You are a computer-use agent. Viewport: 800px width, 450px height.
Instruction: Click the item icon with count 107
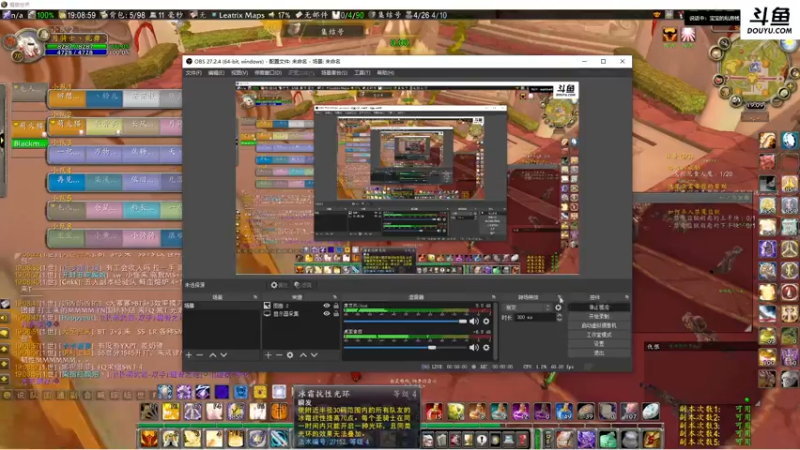629,411
